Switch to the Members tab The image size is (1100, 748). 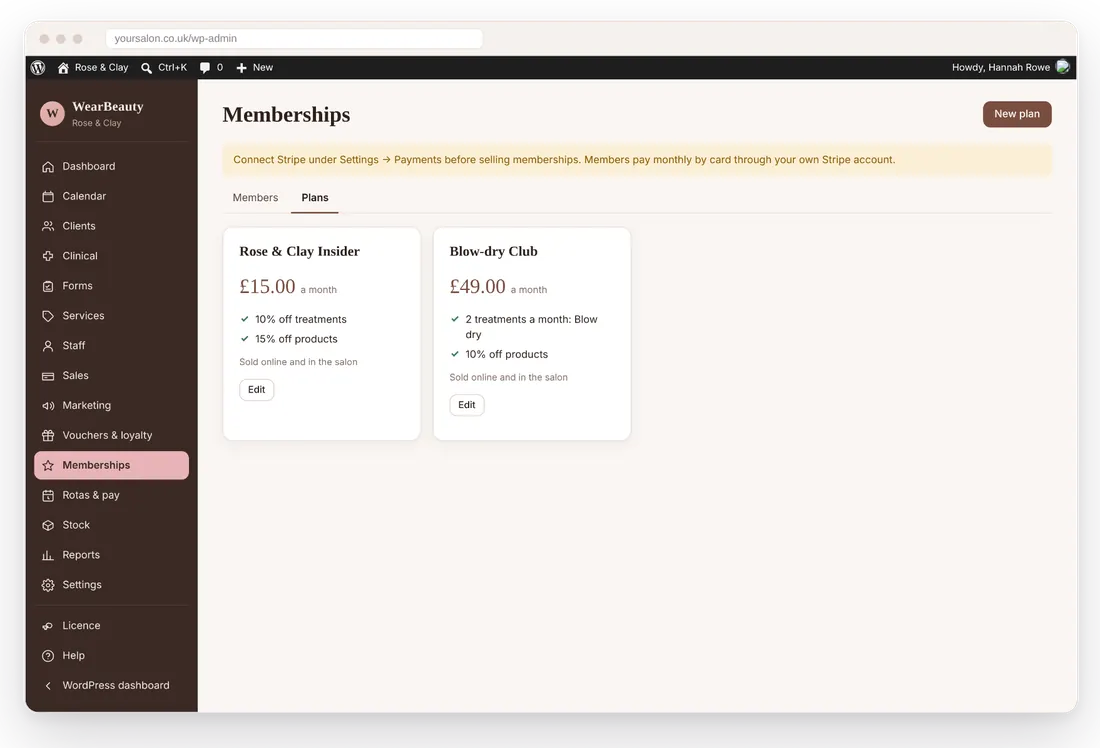click(x=255, y=198)
